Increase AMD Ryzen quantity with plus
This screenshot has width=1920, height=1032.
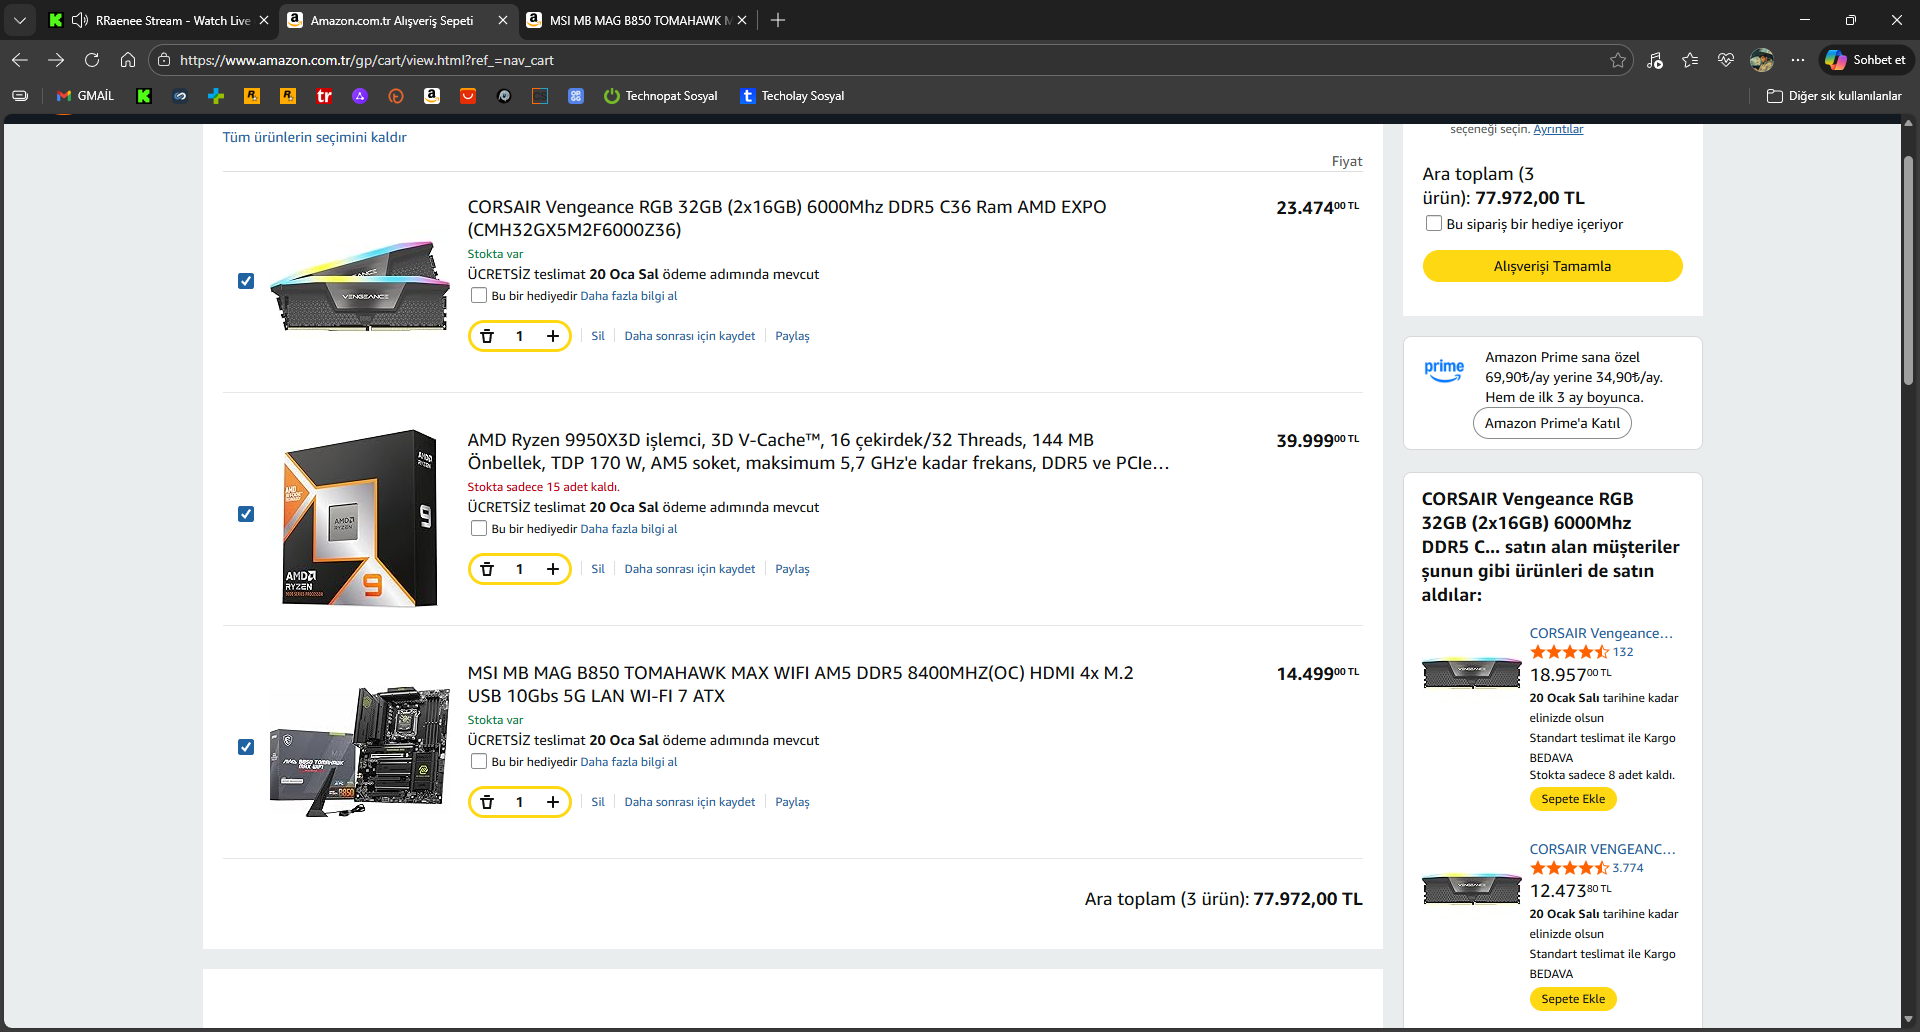point(552,569)
